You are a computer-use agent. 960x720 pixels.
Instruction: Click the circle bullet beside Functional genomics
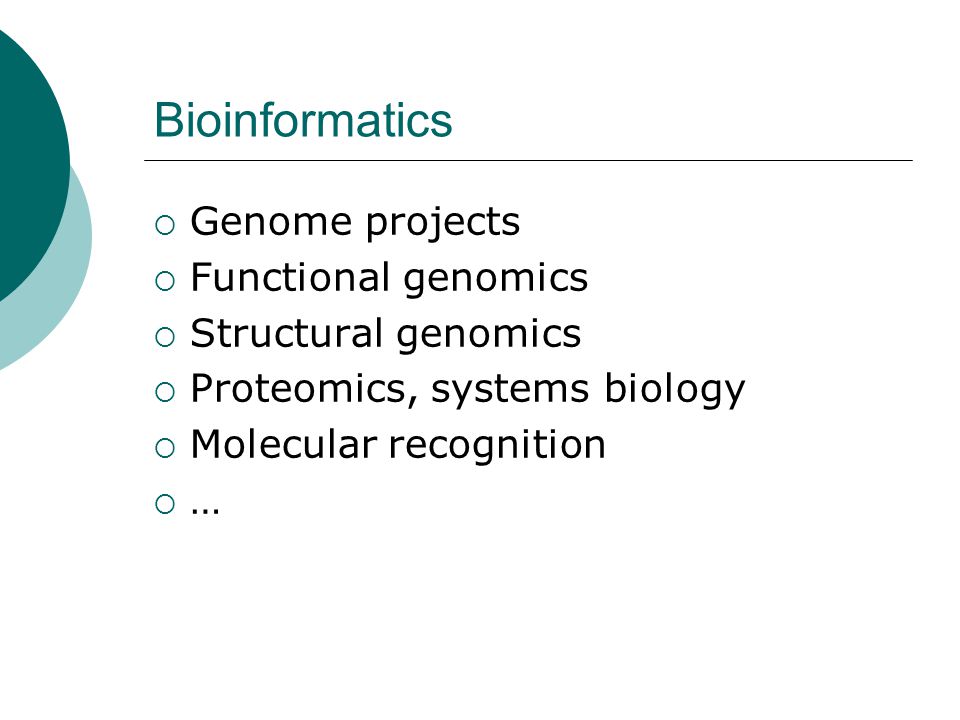click(165, 281)
